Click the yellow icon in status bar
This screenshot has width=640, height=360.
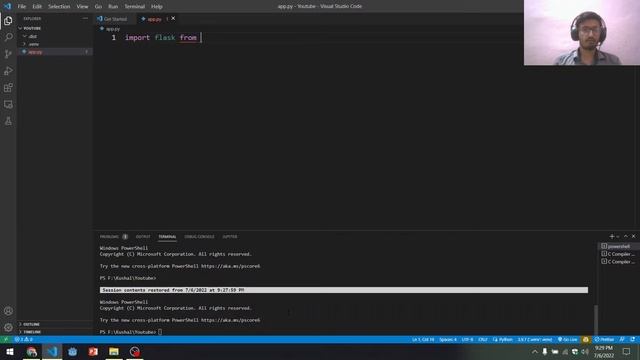586,340
